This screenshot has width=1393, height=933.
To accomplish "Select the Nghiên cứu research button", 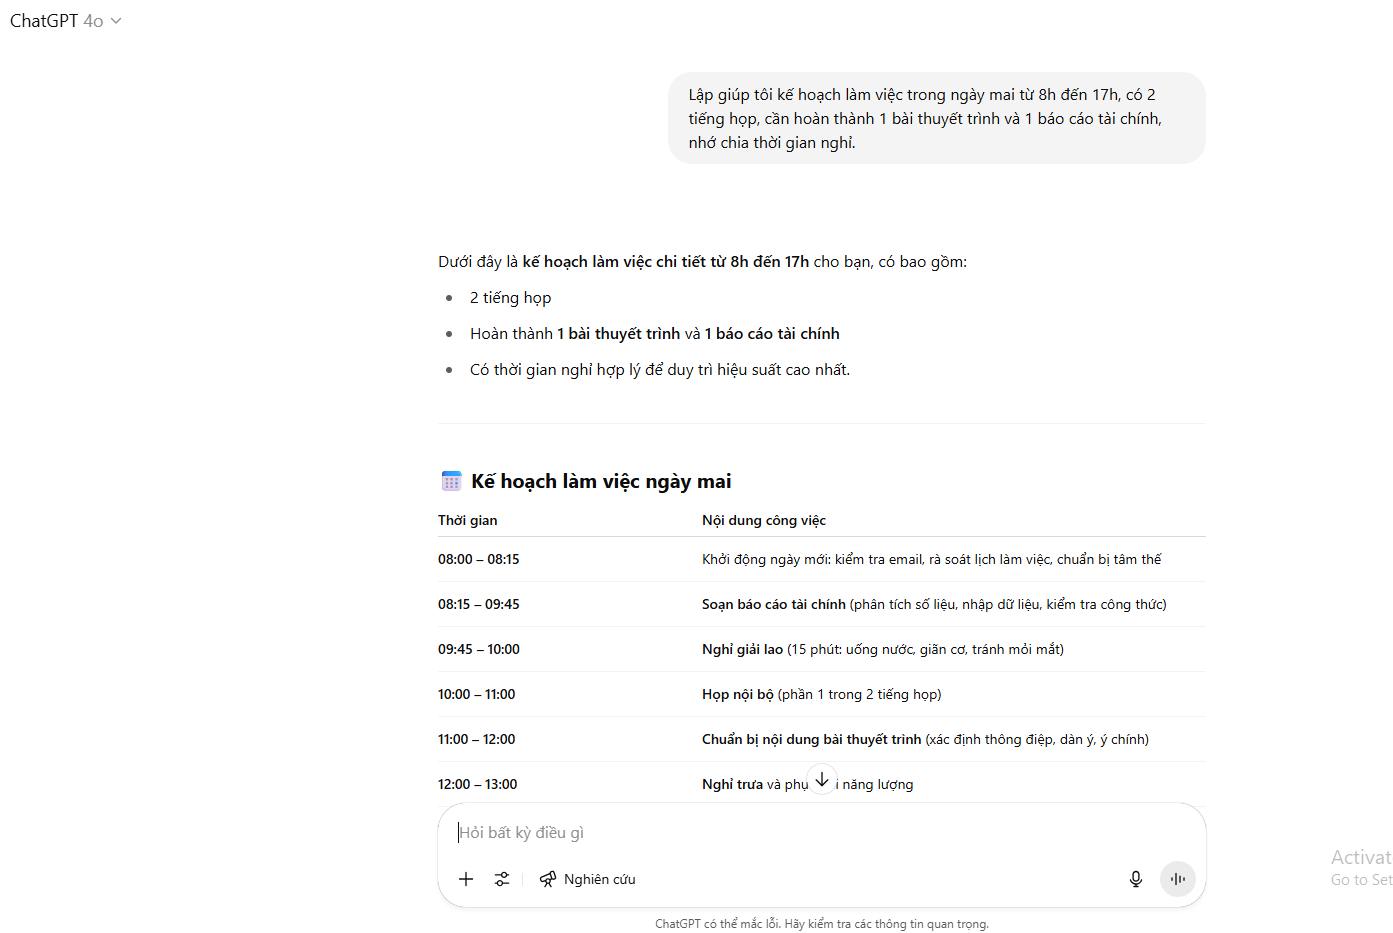I will (x=588, y=879).
